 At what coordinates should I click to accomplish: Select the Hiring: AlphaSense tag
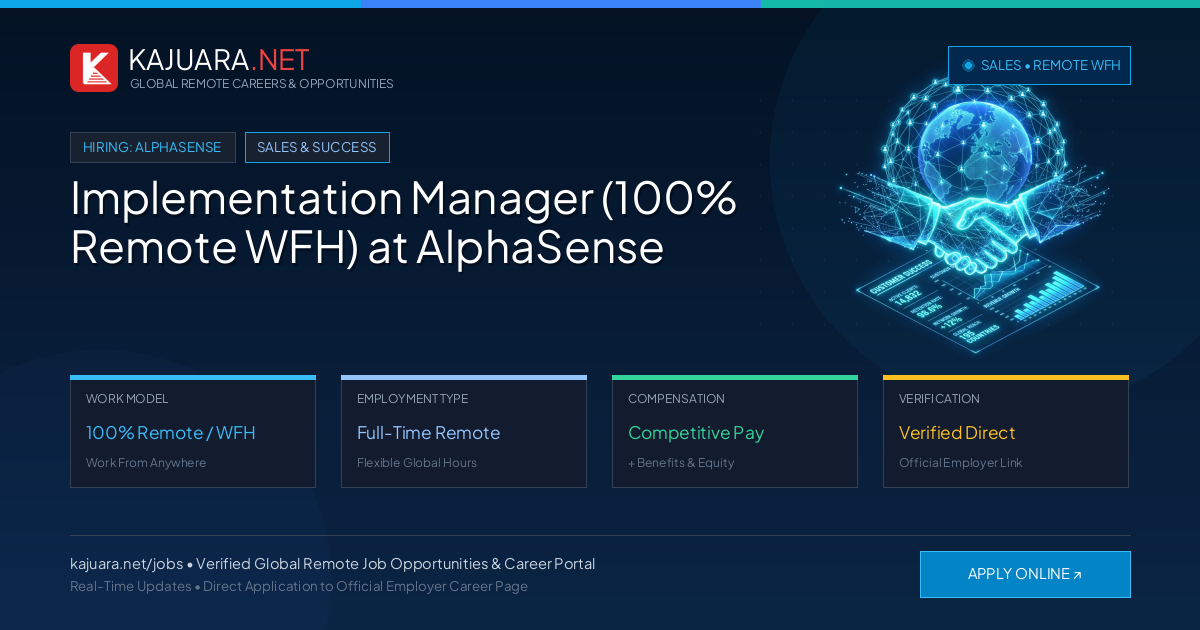tap(153, 147)
